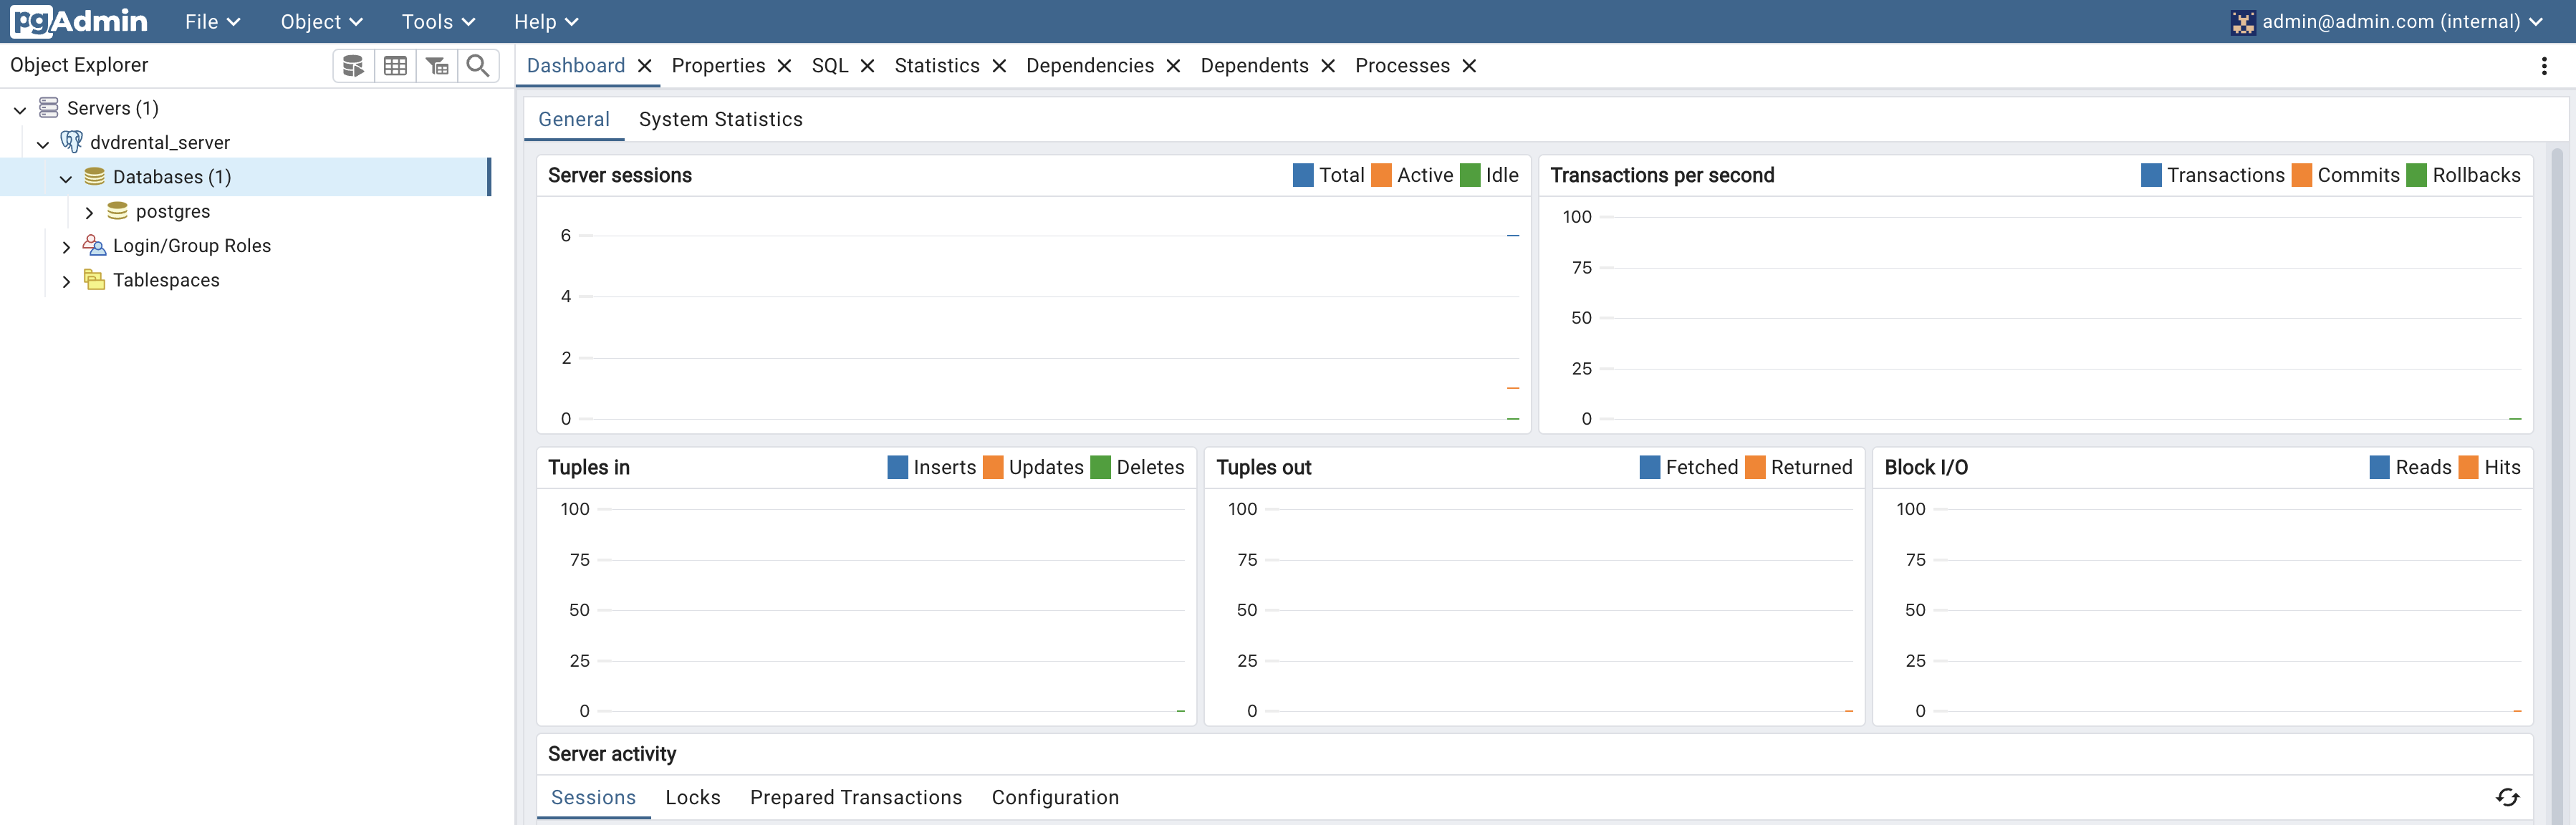Click the postgres database icon

117,211
